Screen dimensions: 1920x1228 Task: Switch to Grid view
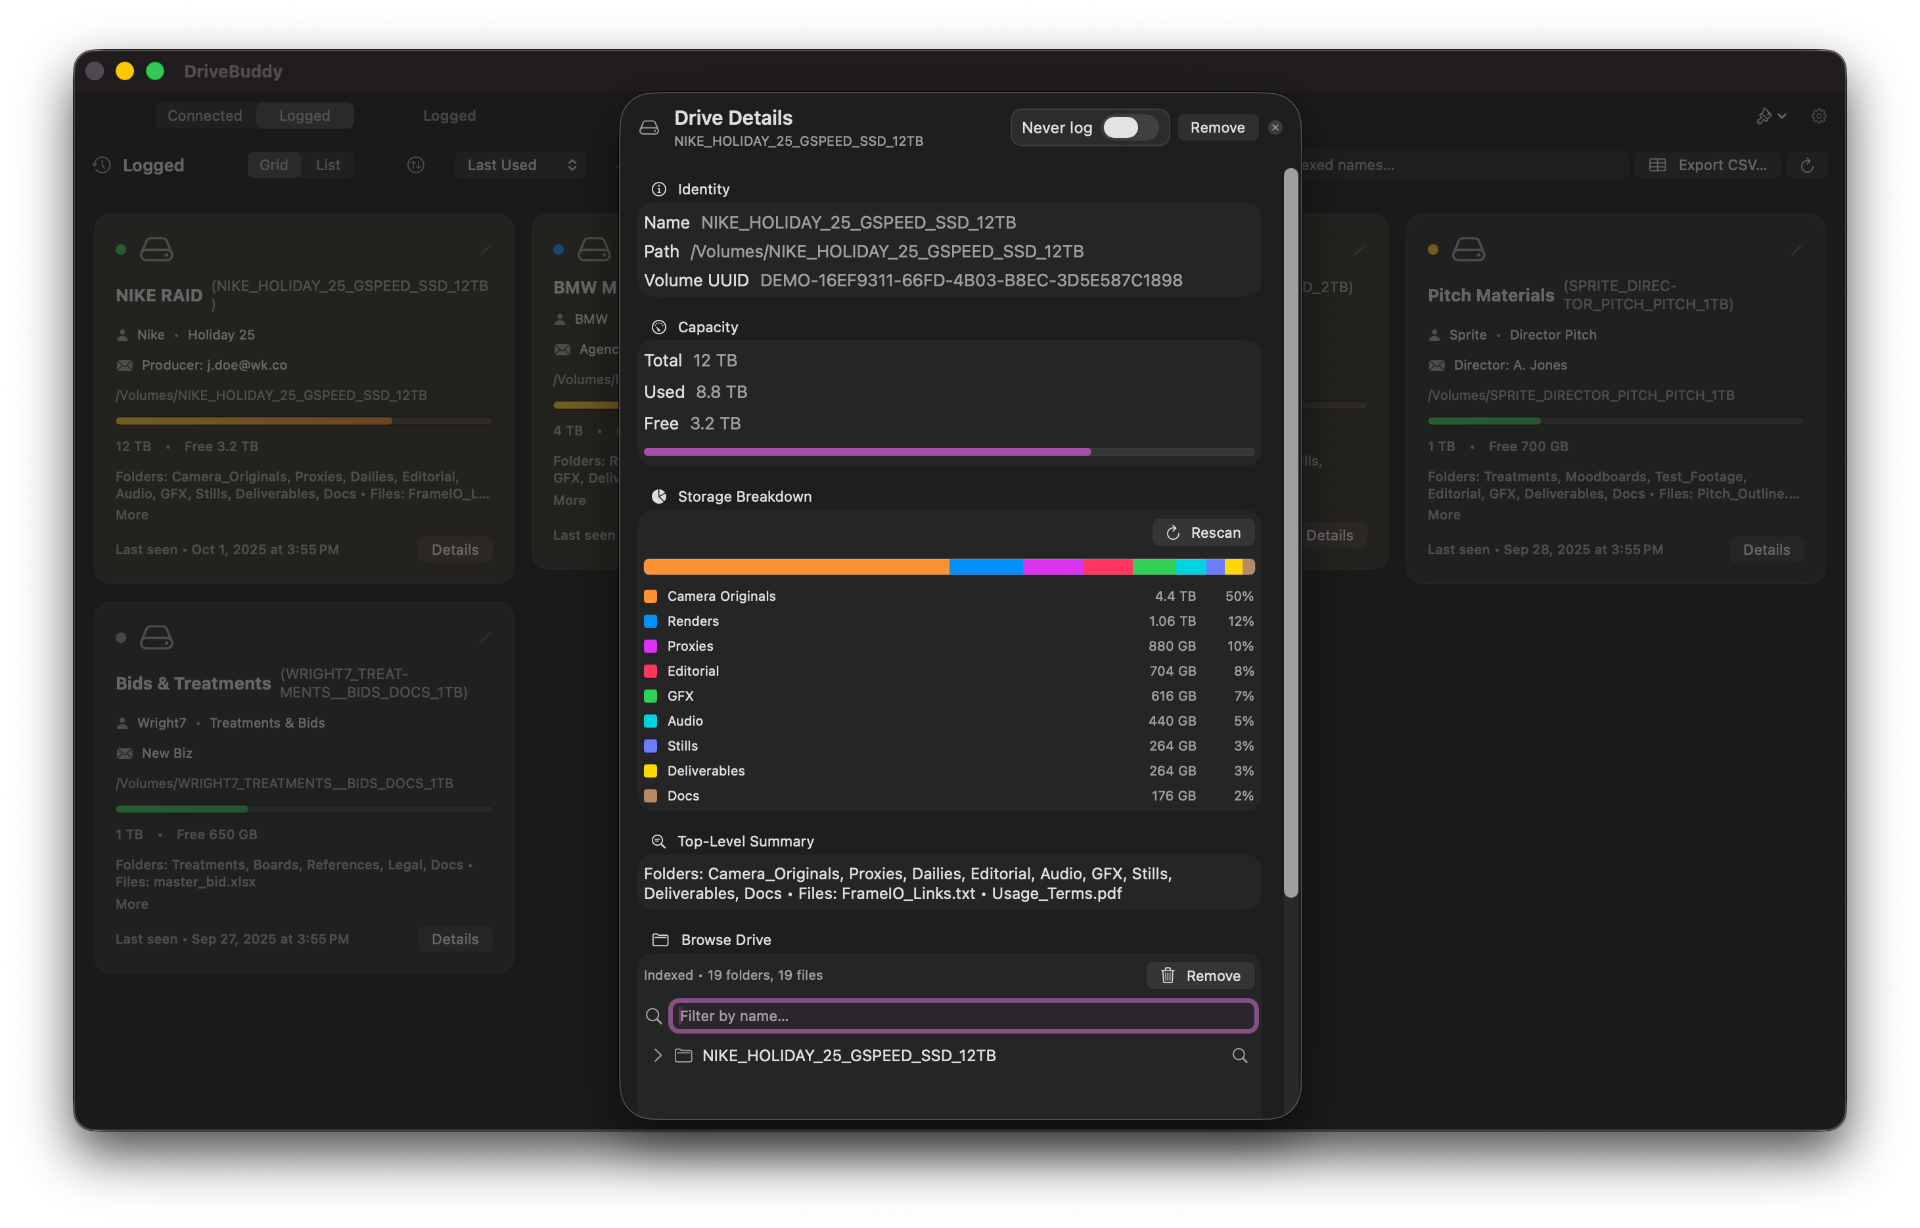pyautogui.click(x=273, y=165)
